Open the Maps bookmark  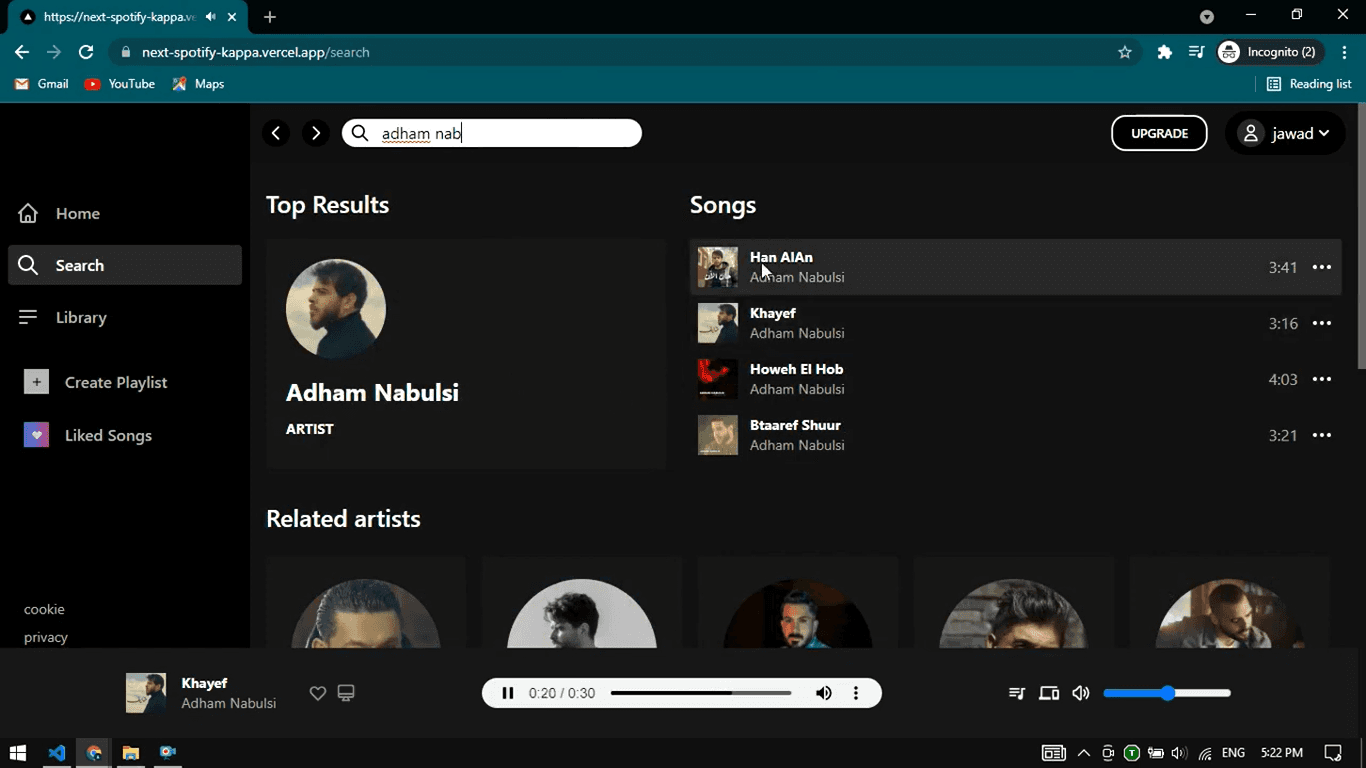click(198, 84)
